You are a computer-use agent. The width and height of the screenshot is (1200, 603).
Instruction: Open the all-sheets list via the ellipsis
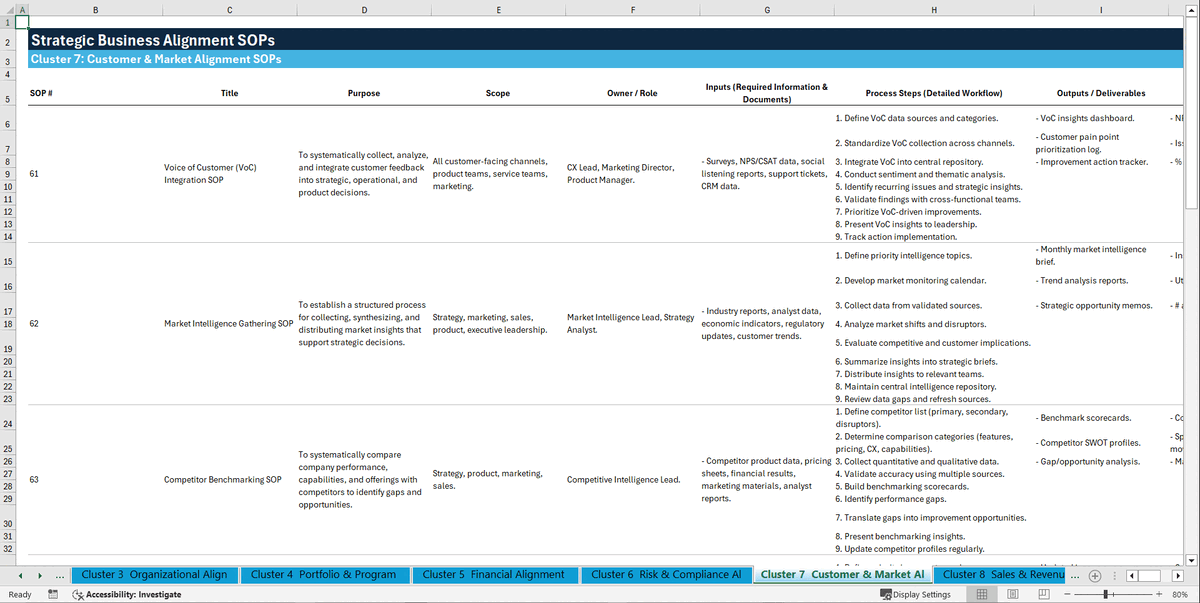(x=59, y=575)
